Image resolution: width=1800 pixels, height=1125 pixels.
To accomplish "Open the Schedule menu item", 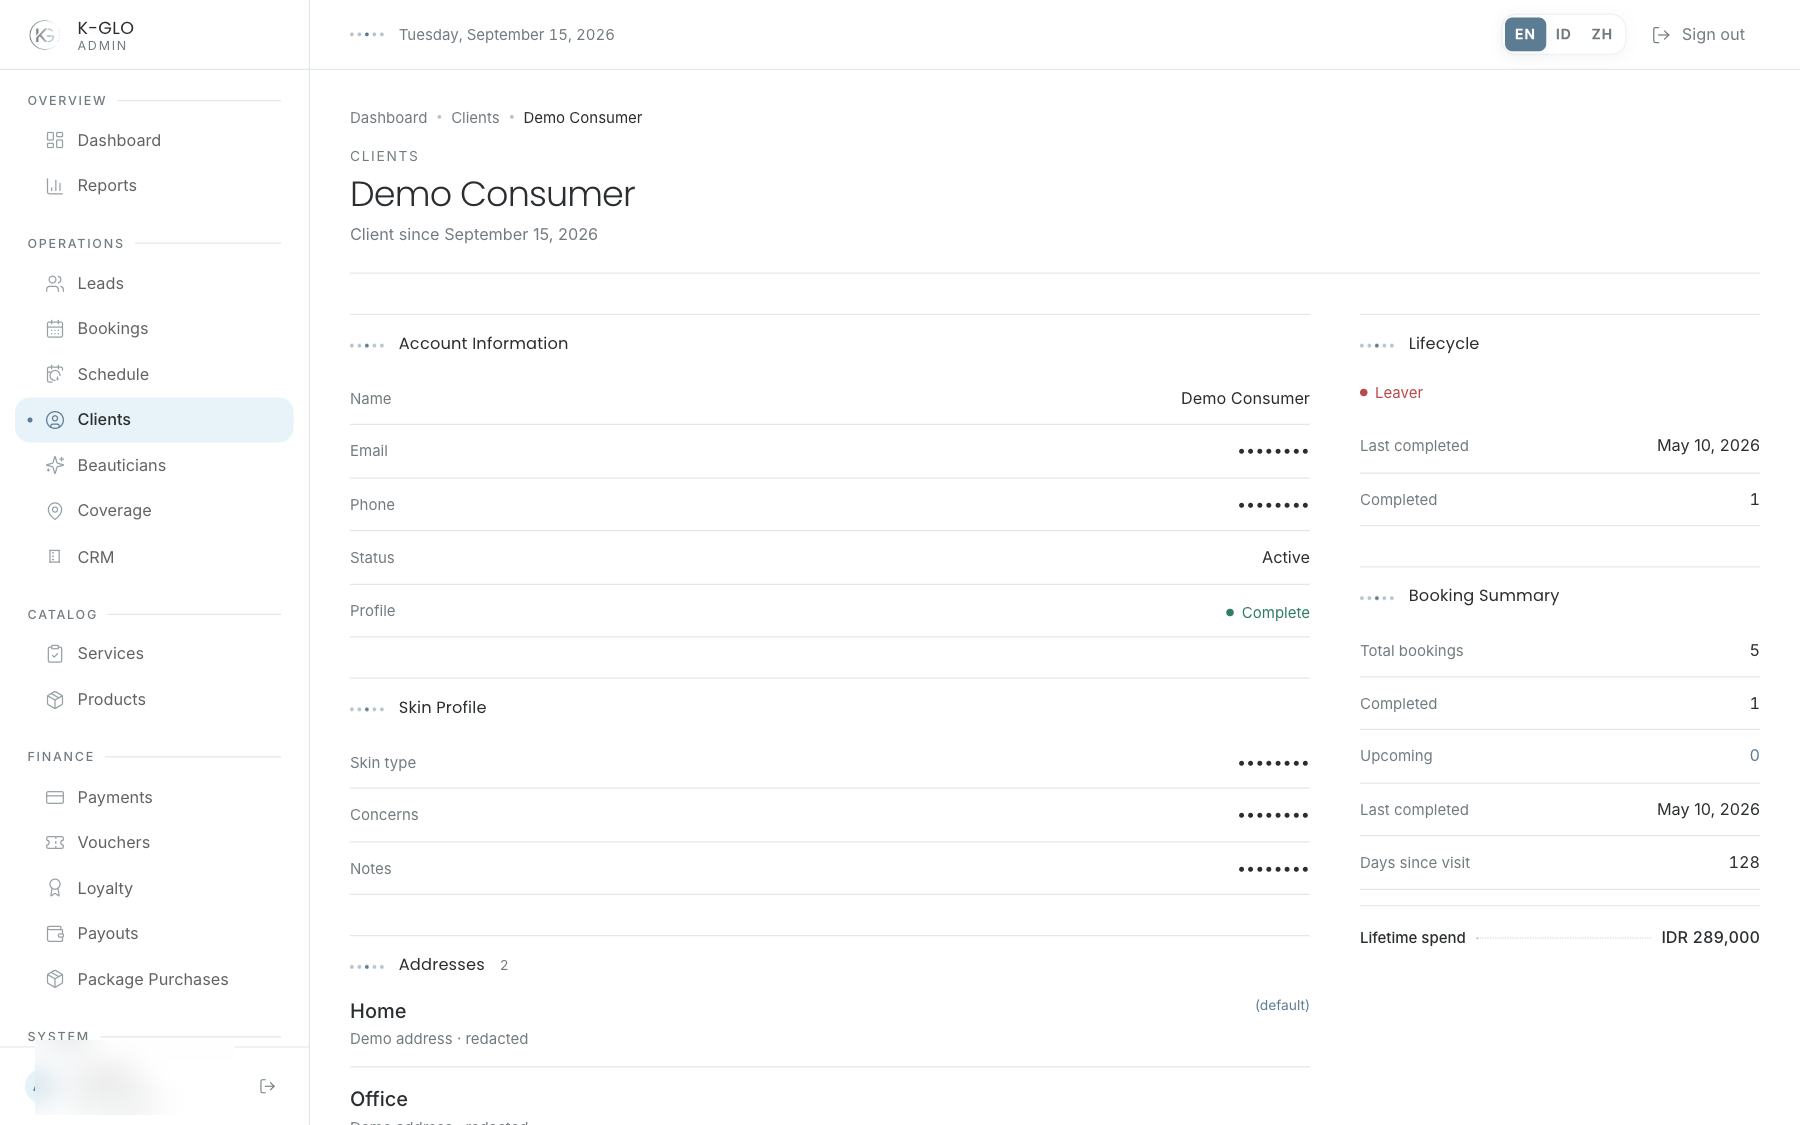I will coord(154,374).
